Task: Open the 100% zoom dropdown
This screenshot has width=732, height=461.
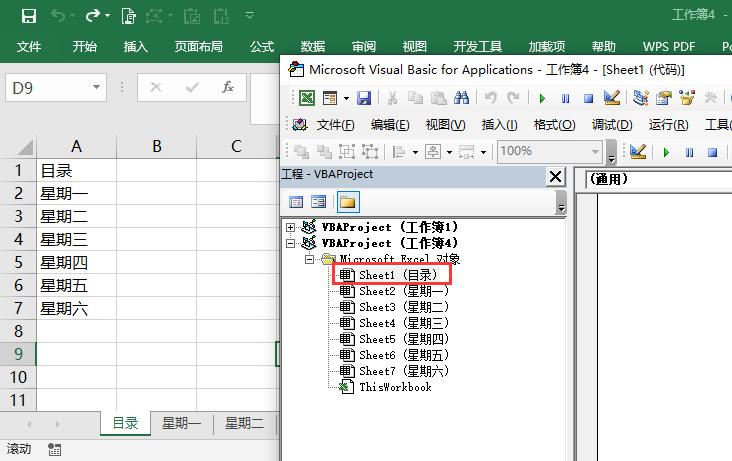Action: pyautogui.click(x=596, y=151)
